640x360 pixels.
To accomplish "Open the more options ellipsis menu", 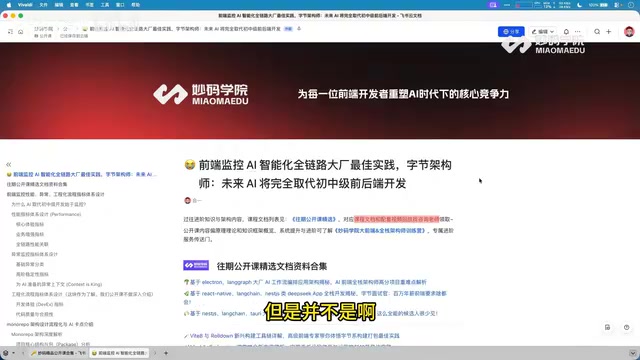I will point(578,31).
